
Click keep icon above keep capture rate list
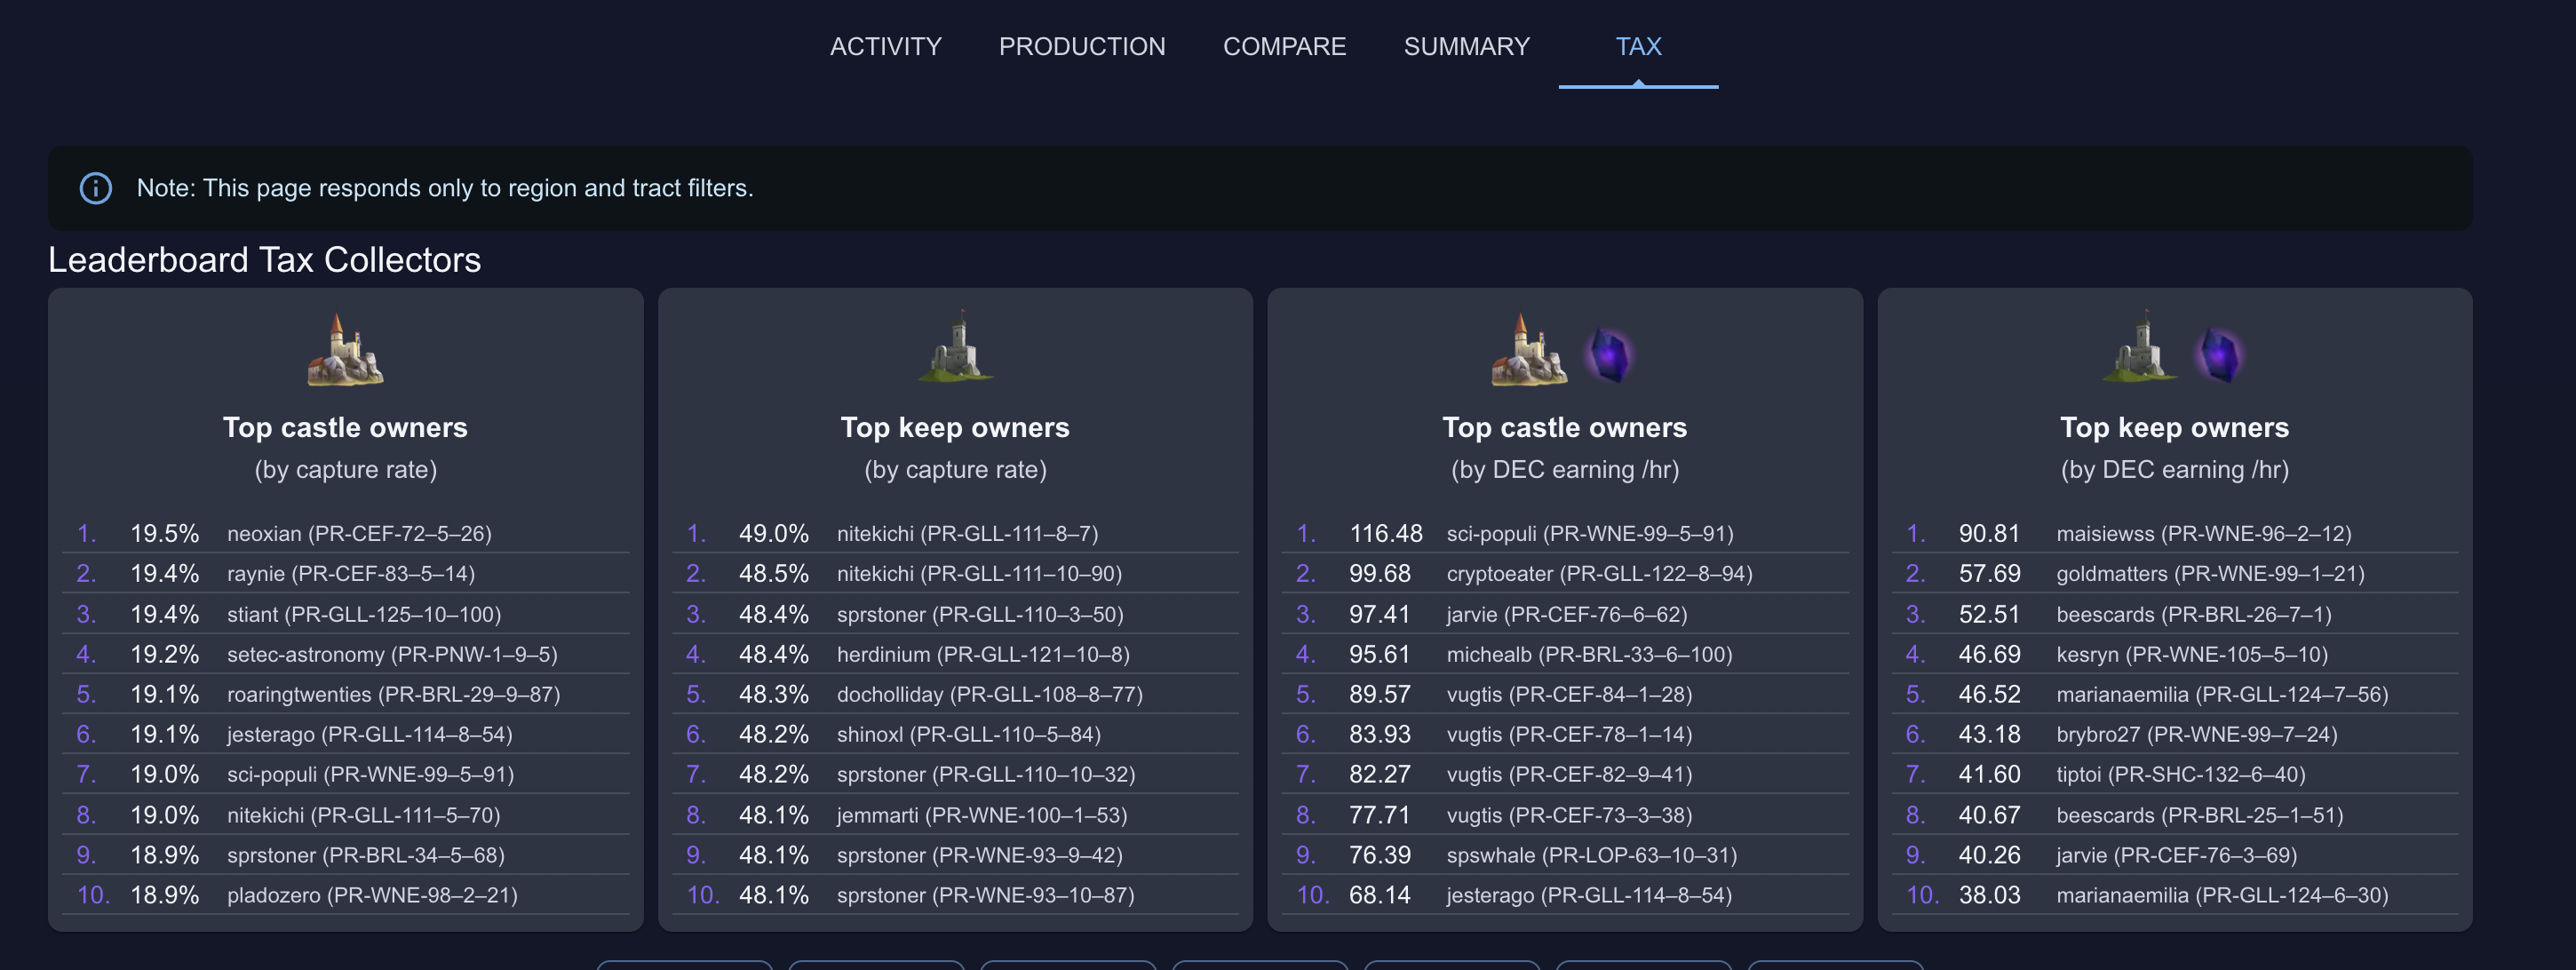click(x=955, y=346)
